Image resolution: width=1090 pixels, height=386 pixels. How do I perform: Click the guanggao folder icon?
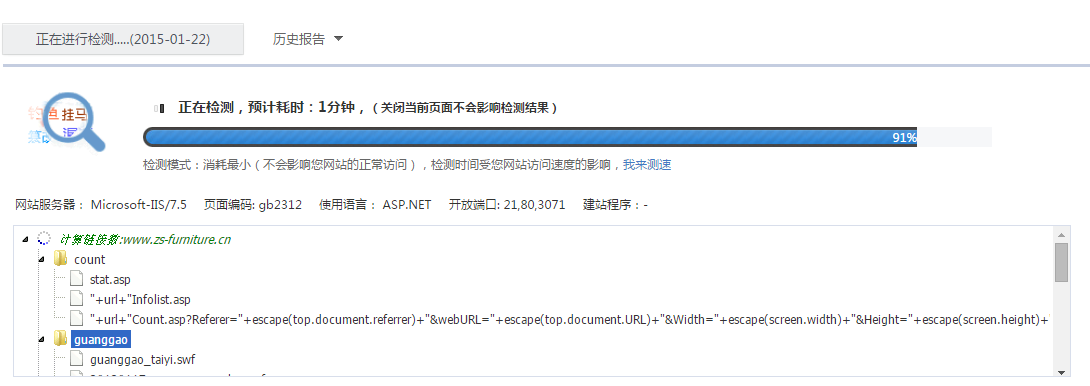pyautogui.click(x=61, y=339)
